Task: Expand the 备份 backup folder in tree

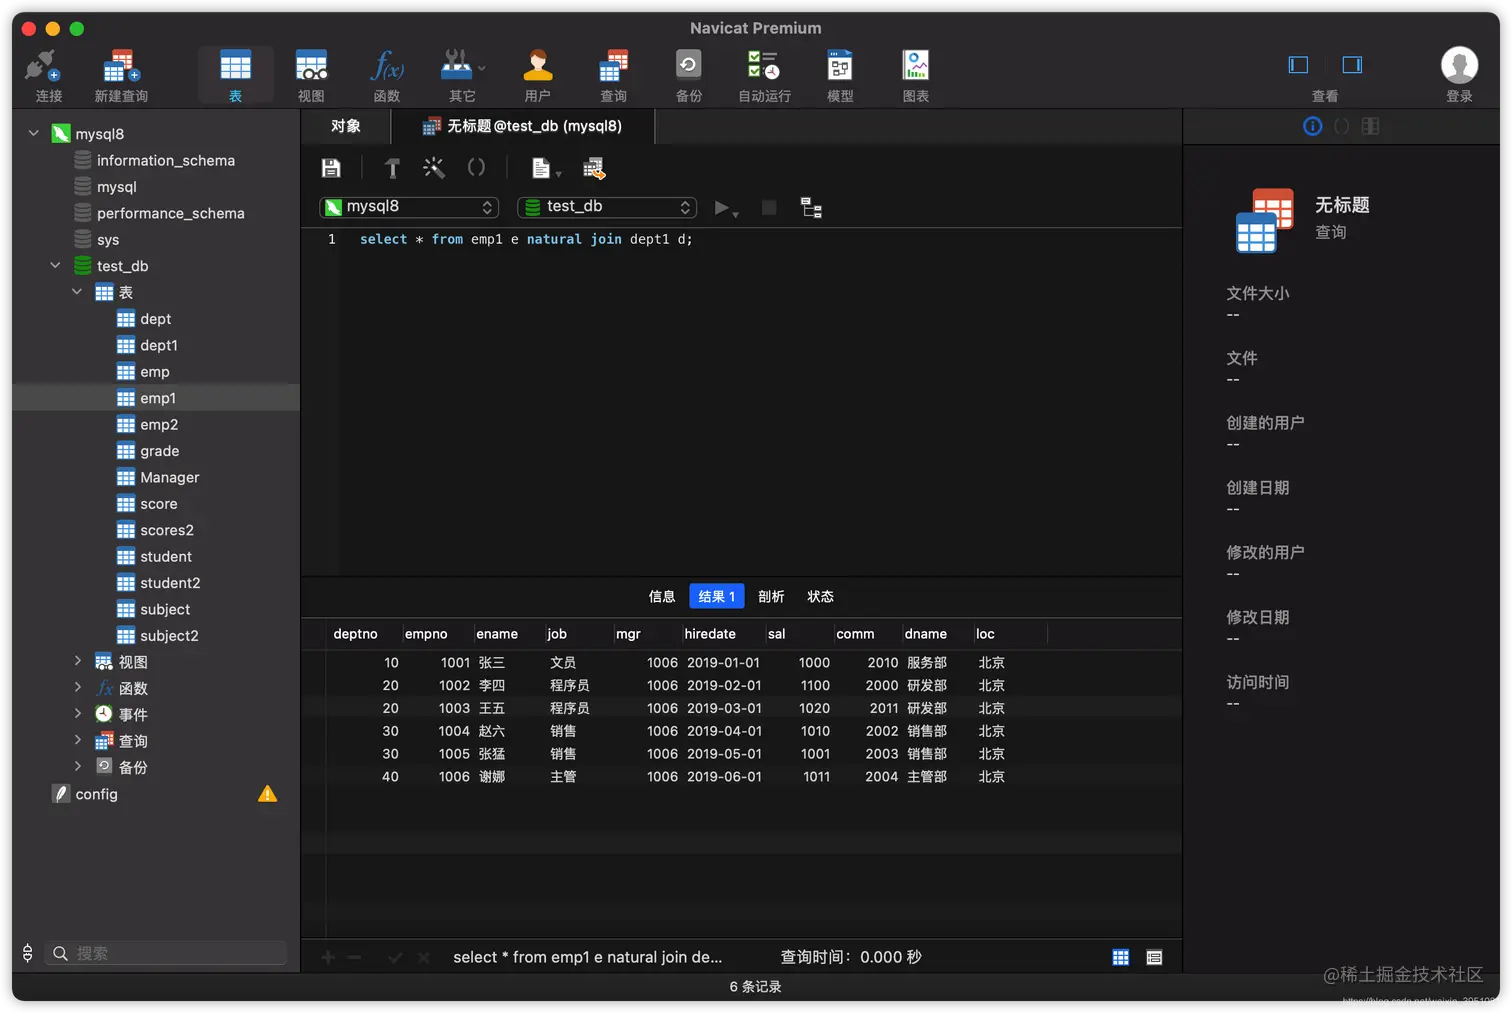Action: click(x=77, y=766)
